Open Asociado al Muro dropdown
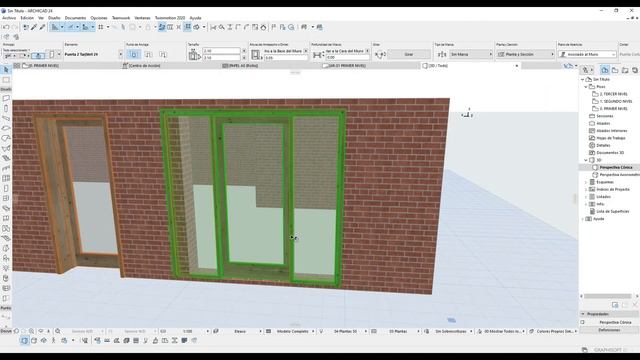The width and height of the screenshot is (640, 360). 587,54
